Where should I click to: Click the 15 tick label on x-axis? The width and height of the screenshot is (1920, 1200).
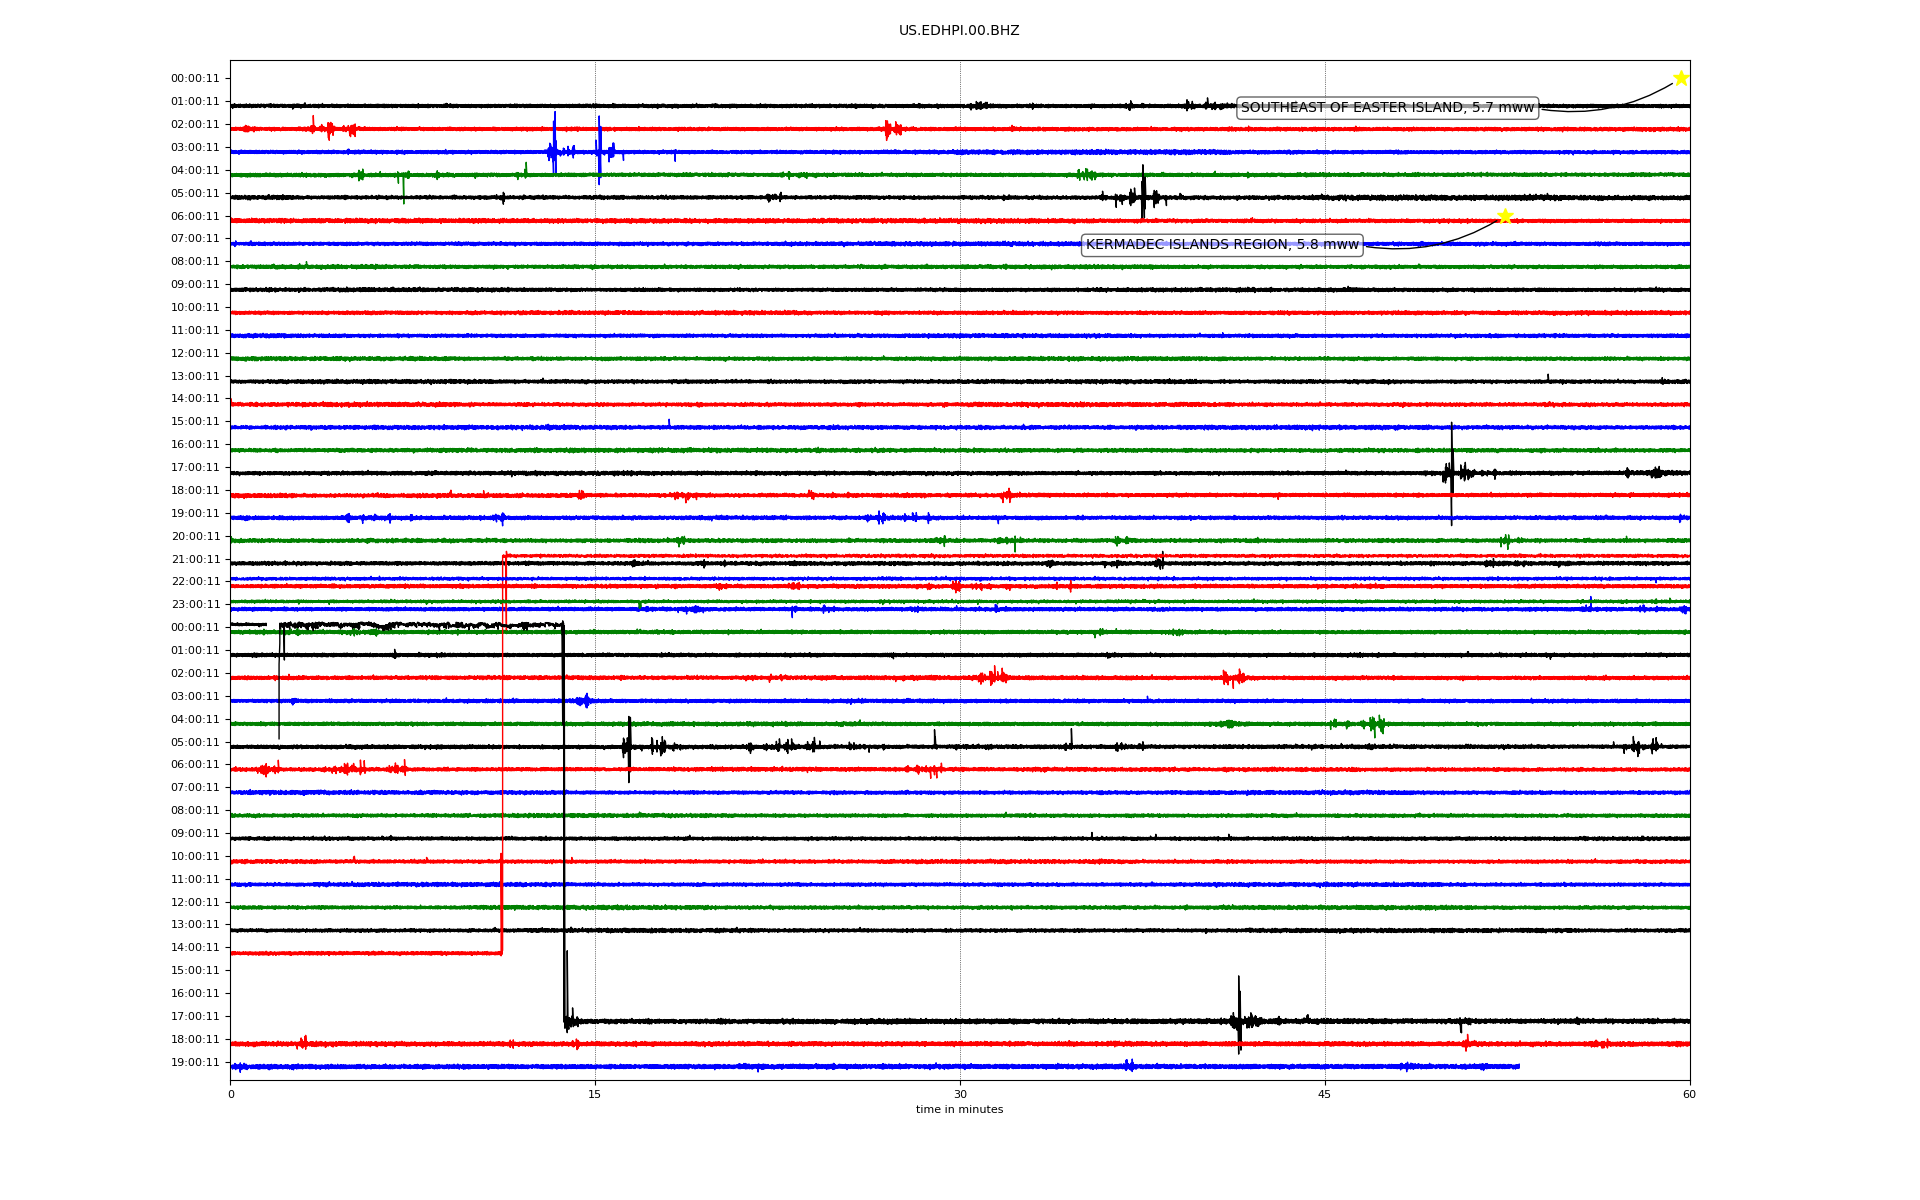(x=595, y=1094)
